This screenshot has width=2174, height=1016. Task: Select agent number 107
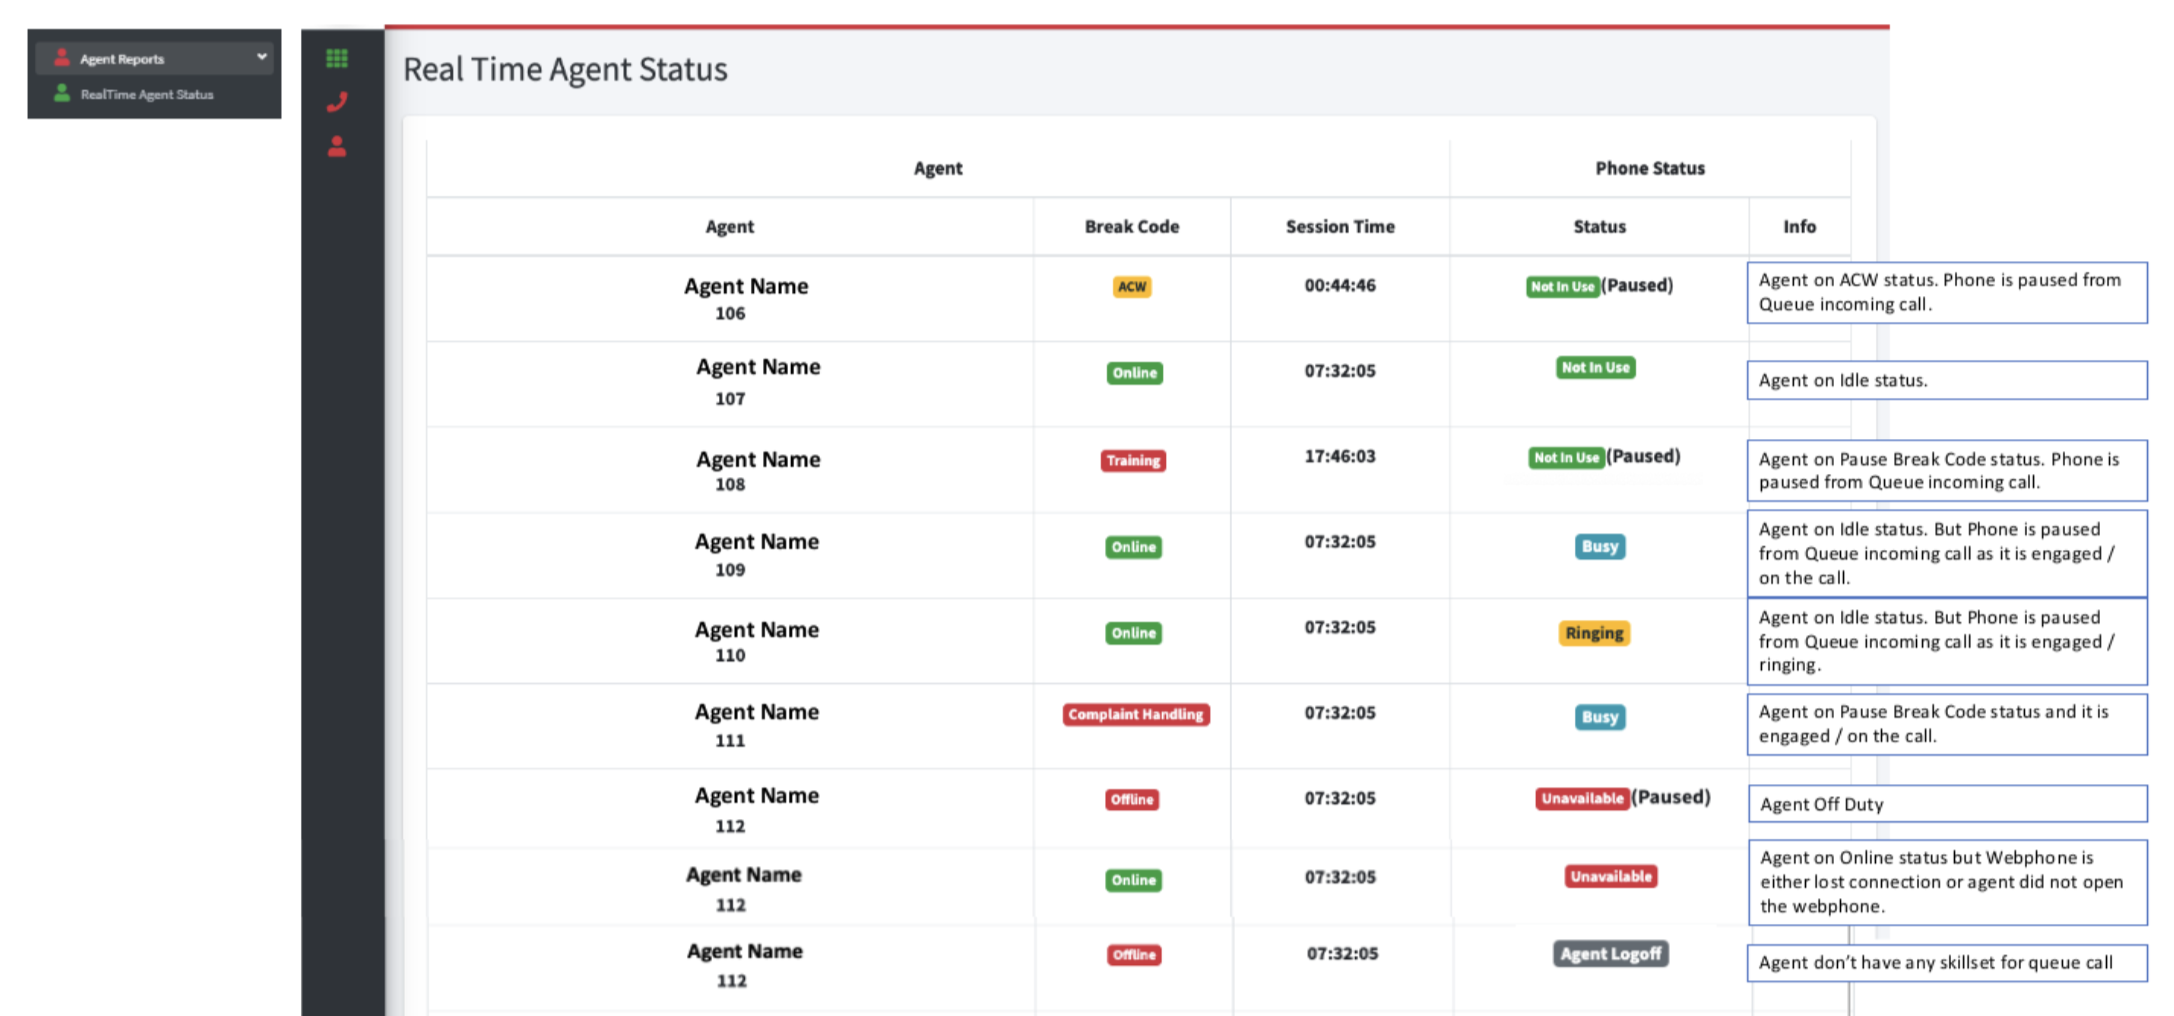tap(730, 399)
